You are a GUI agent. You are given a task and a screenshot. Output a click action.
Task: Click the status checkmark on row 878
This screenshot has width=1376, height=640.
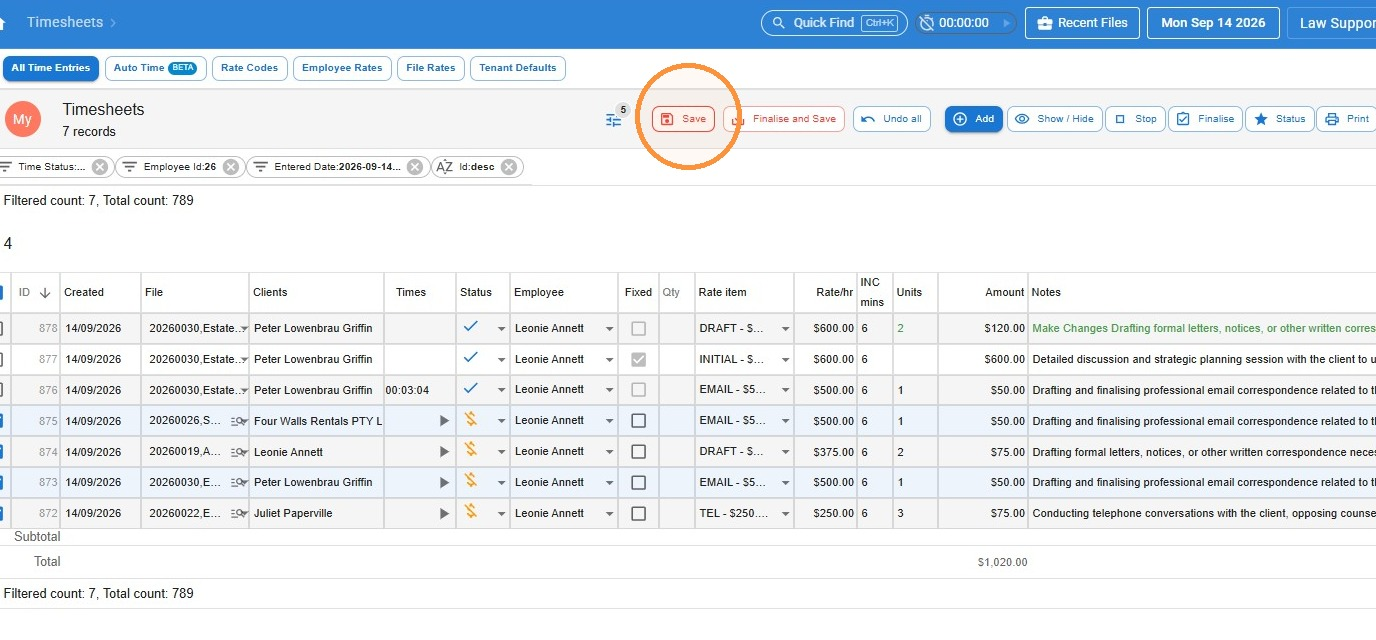pos(471,327)
